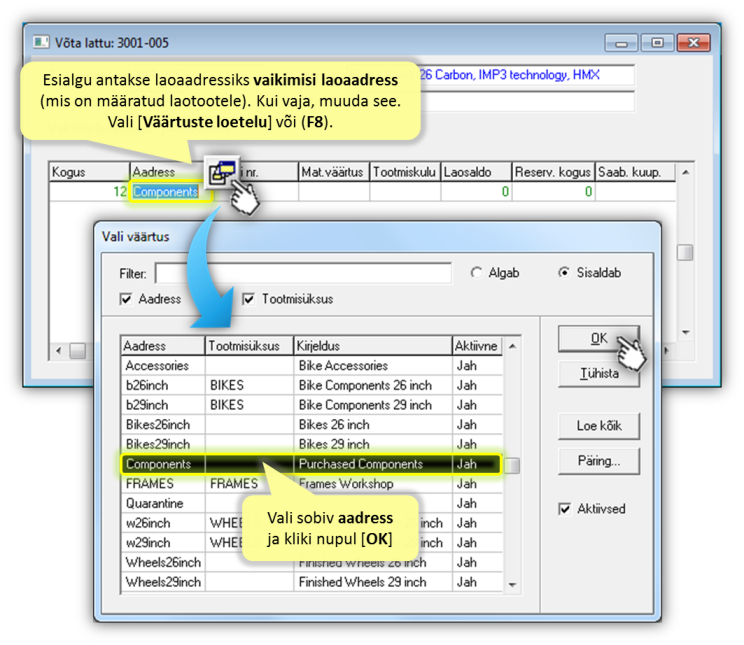The height and width of the screenshot is (645, 744).
Task: Select the Bikes26inch row
Action: click(x=312, y=425)
